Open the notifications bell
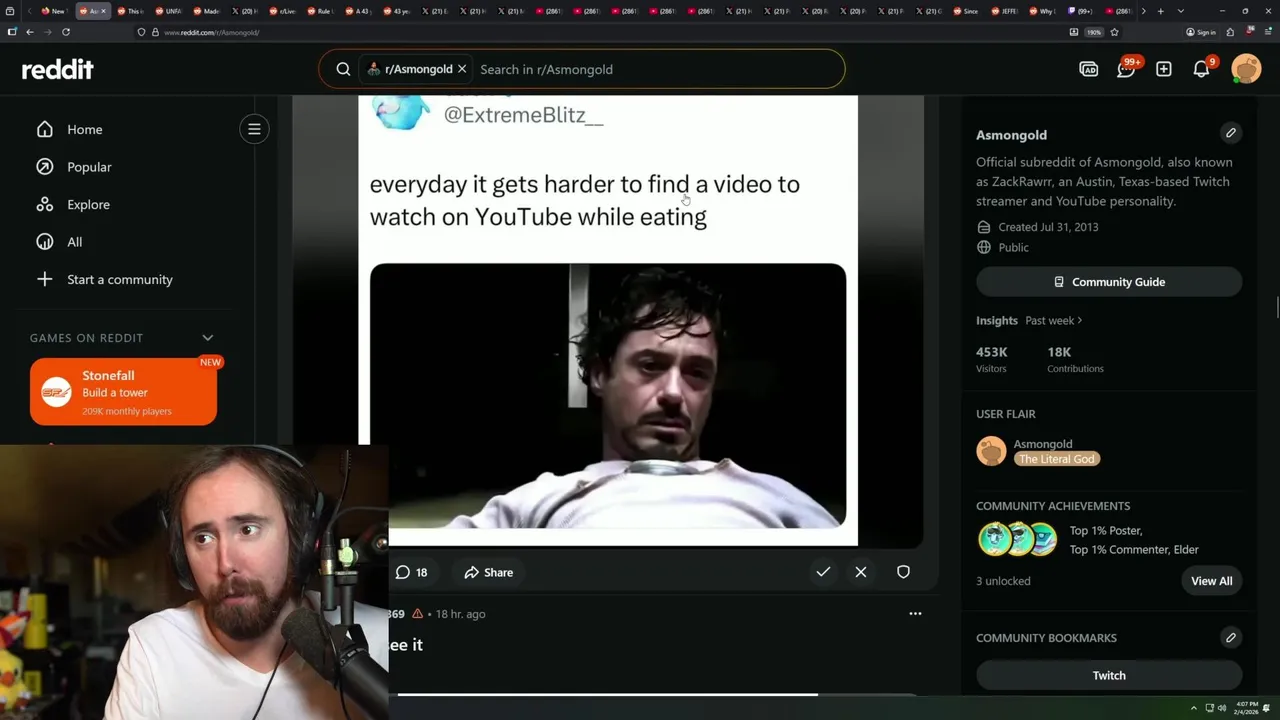Screen dimensions: 1280x720 click(1201, 69)
